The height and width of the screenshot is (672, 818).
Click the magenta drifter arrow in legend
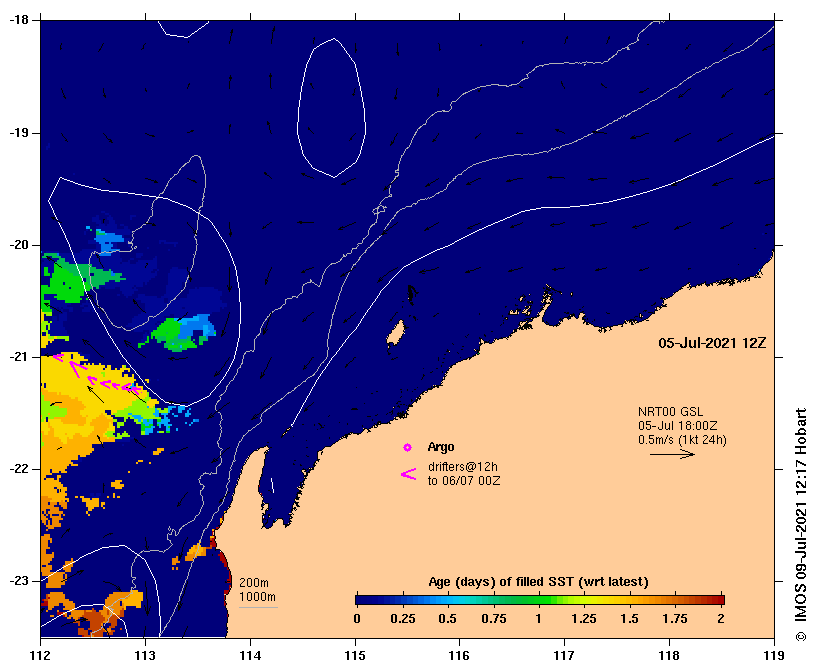408,474
